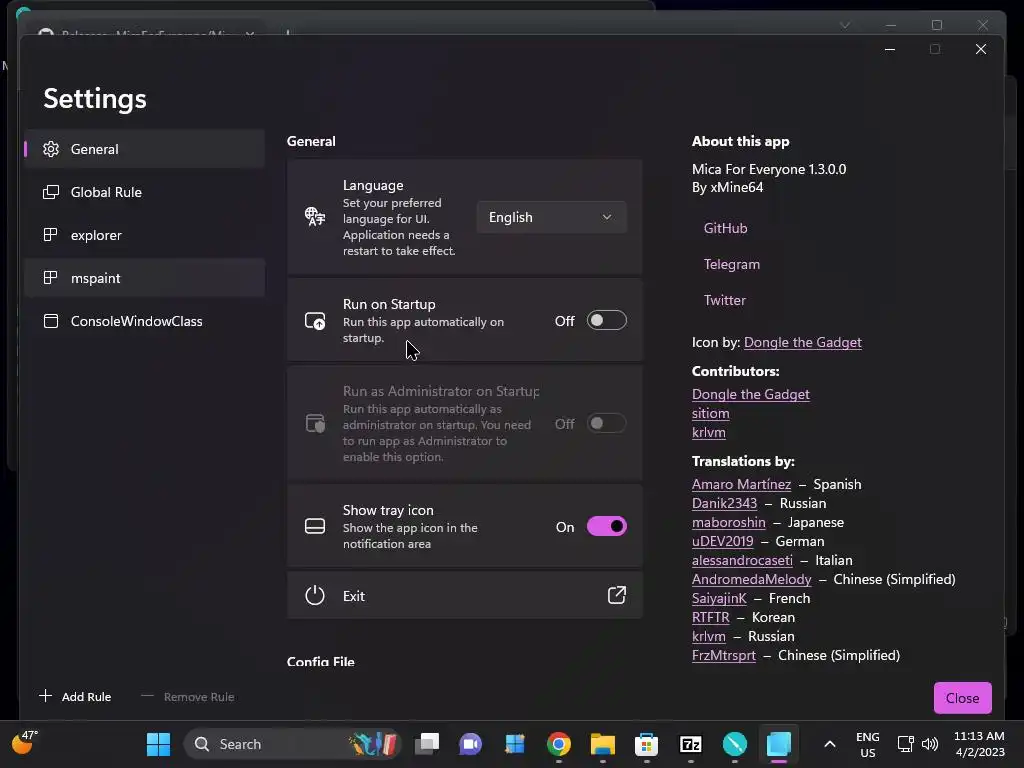Open Dongle the Gadget icon credit link
This screenshot has height=768, width=1024.
[803, 342]
